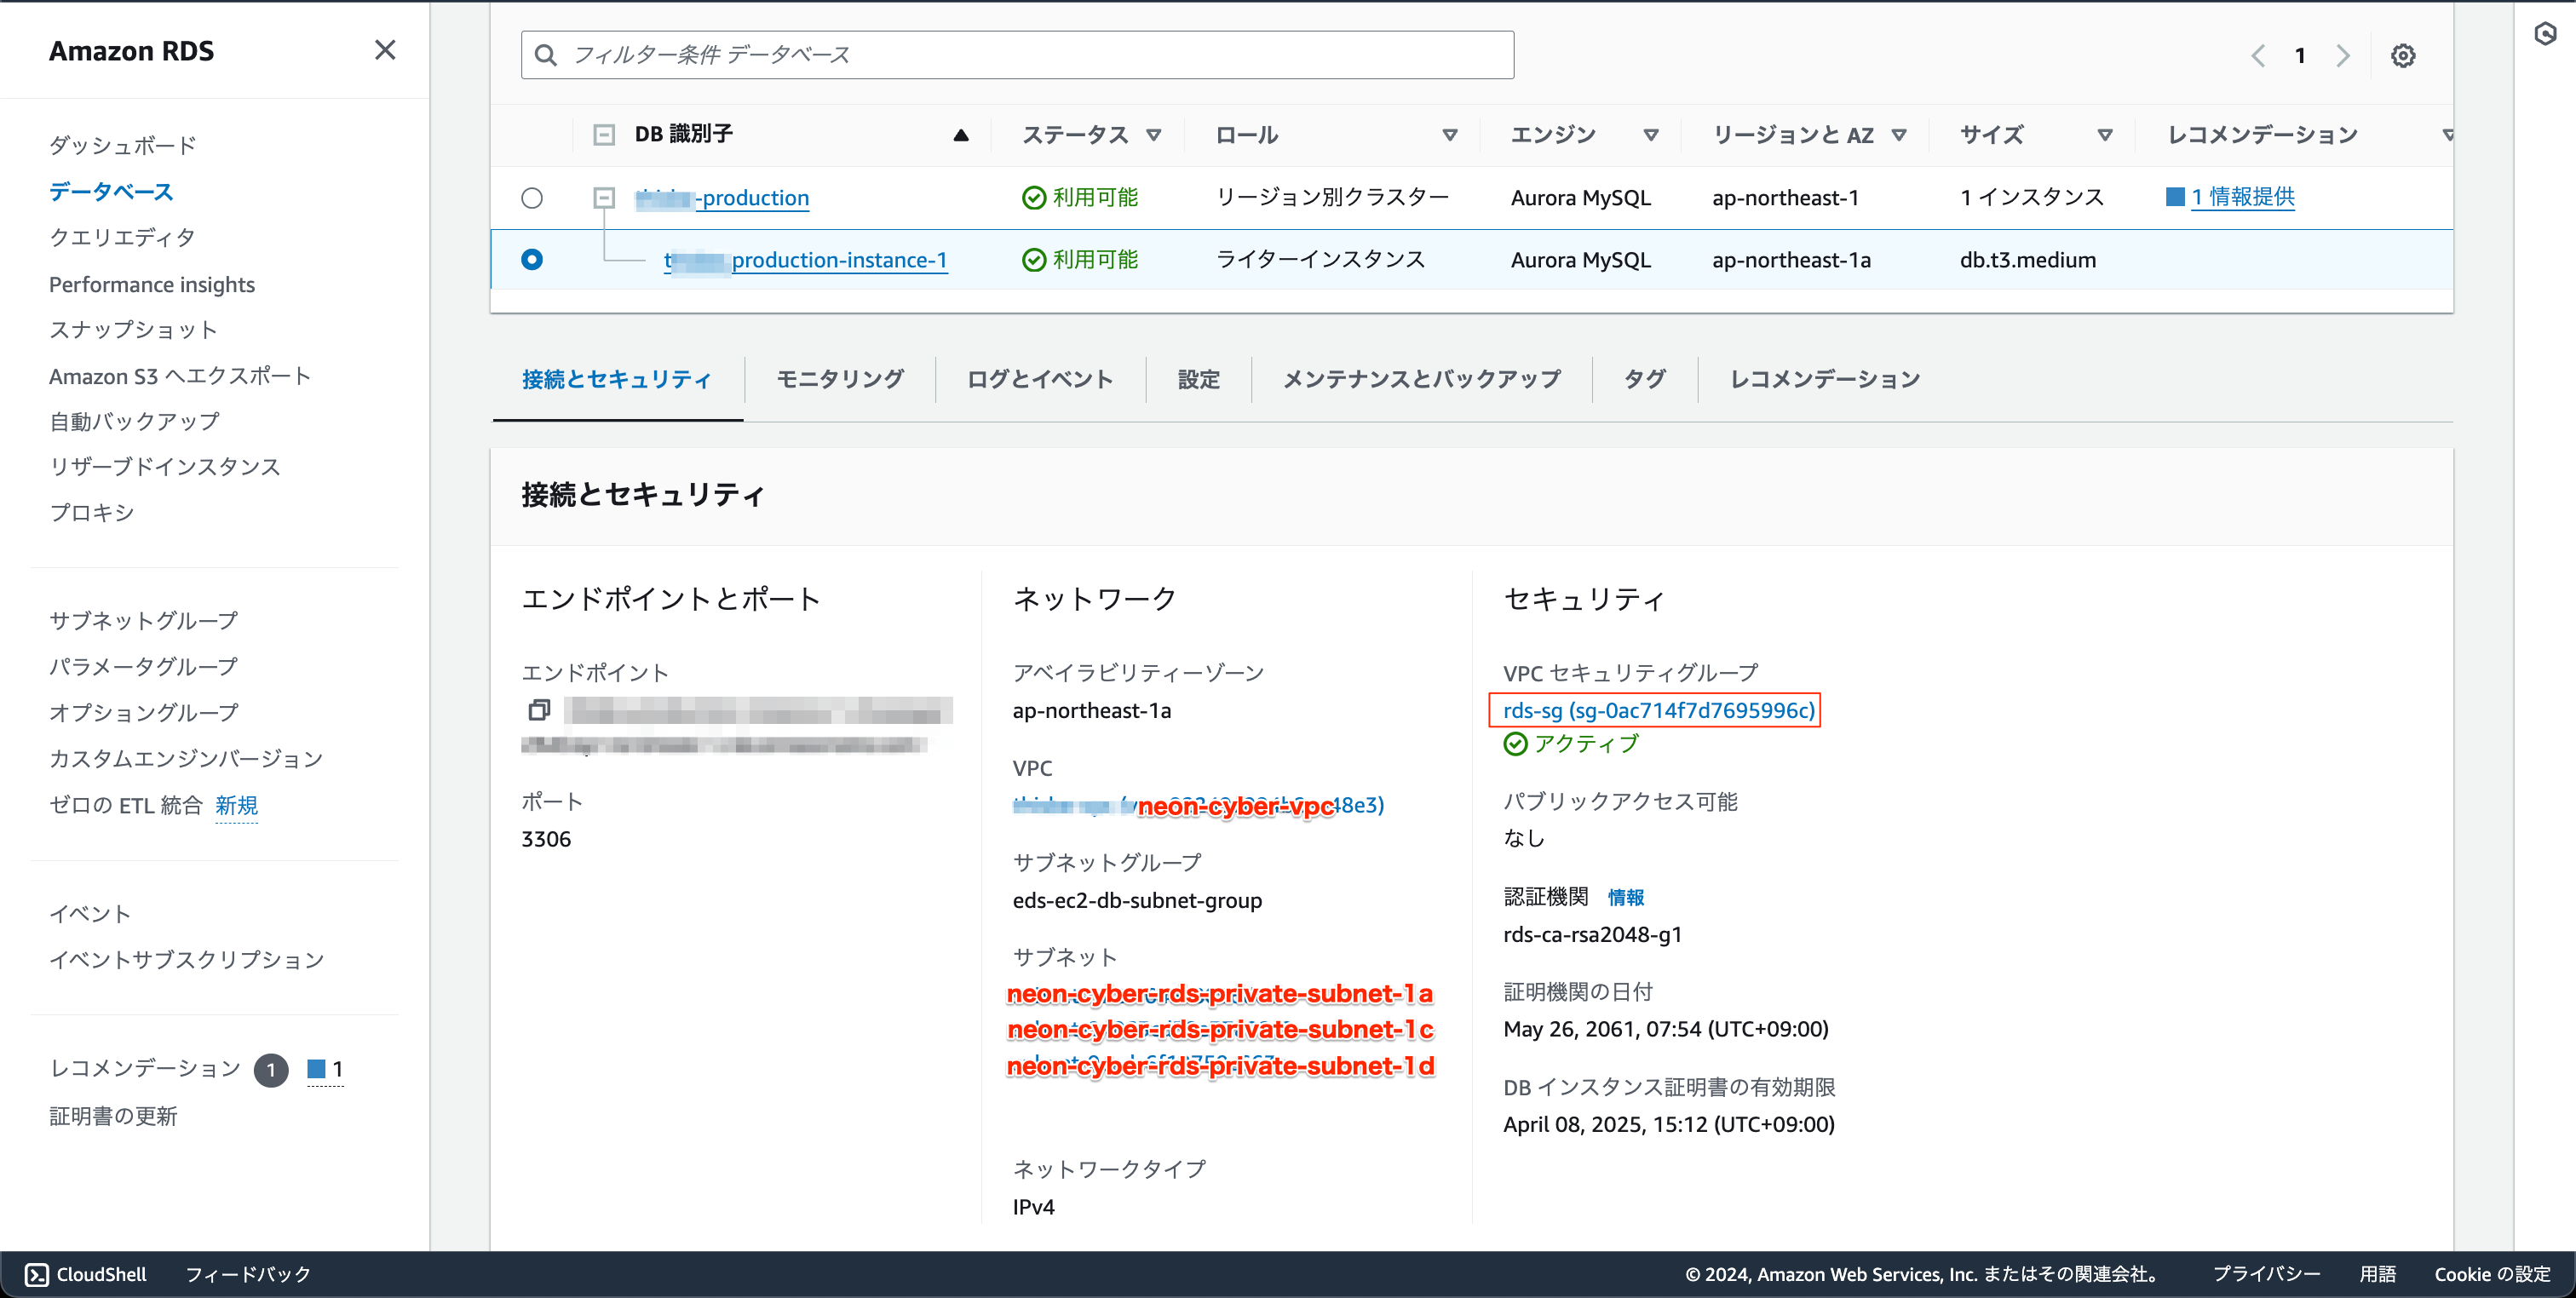Image resolution: width=2576 pixels, height=1298 pixels.
Task: Click 新規 next to ゼロの ETL 統合
Action: pos(236,806)
